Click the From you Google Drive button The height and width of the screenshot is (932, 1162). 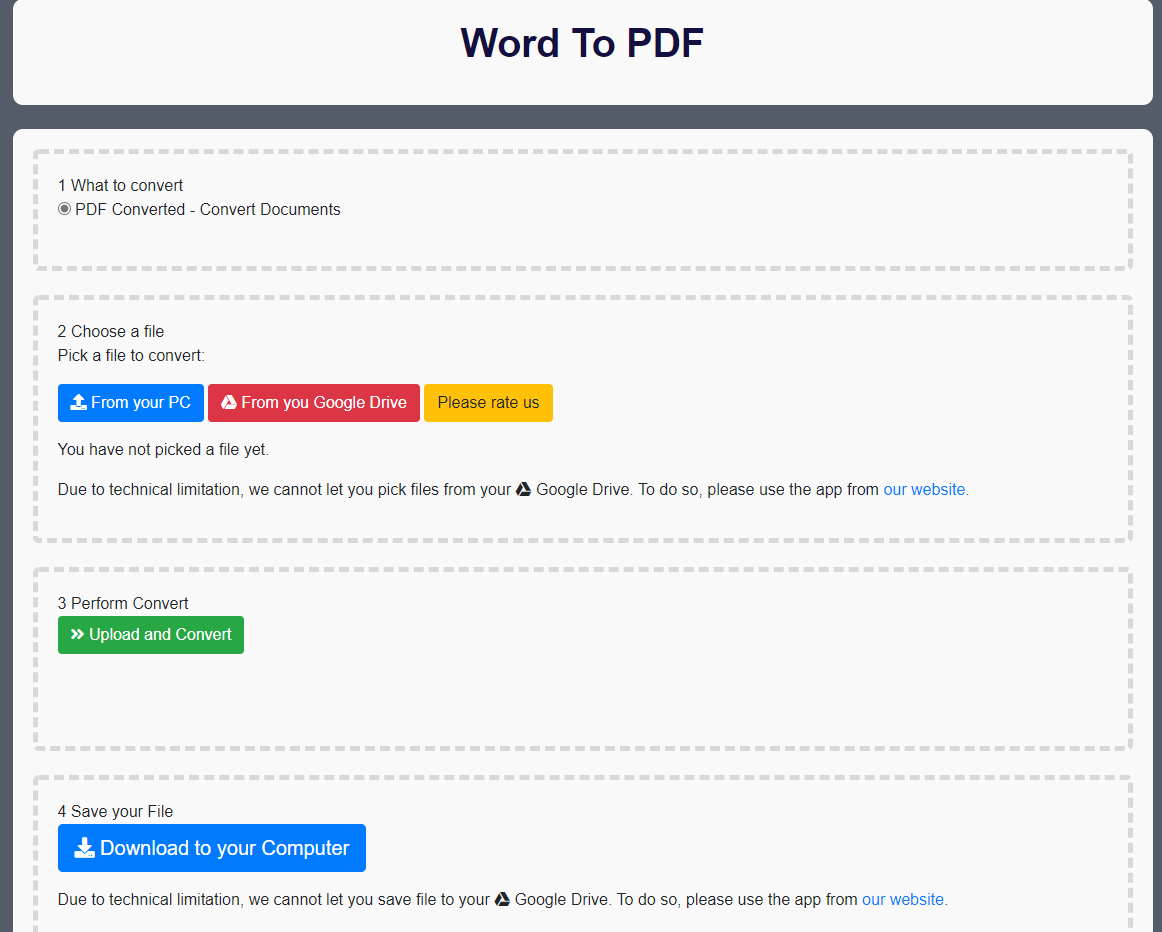tap(313, 403)
